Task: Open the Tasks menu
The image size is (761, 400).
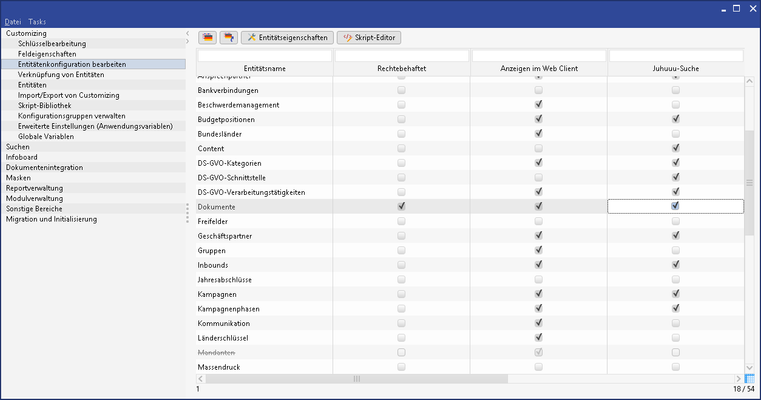Action: pyautogui.click(x=36, y=21)
